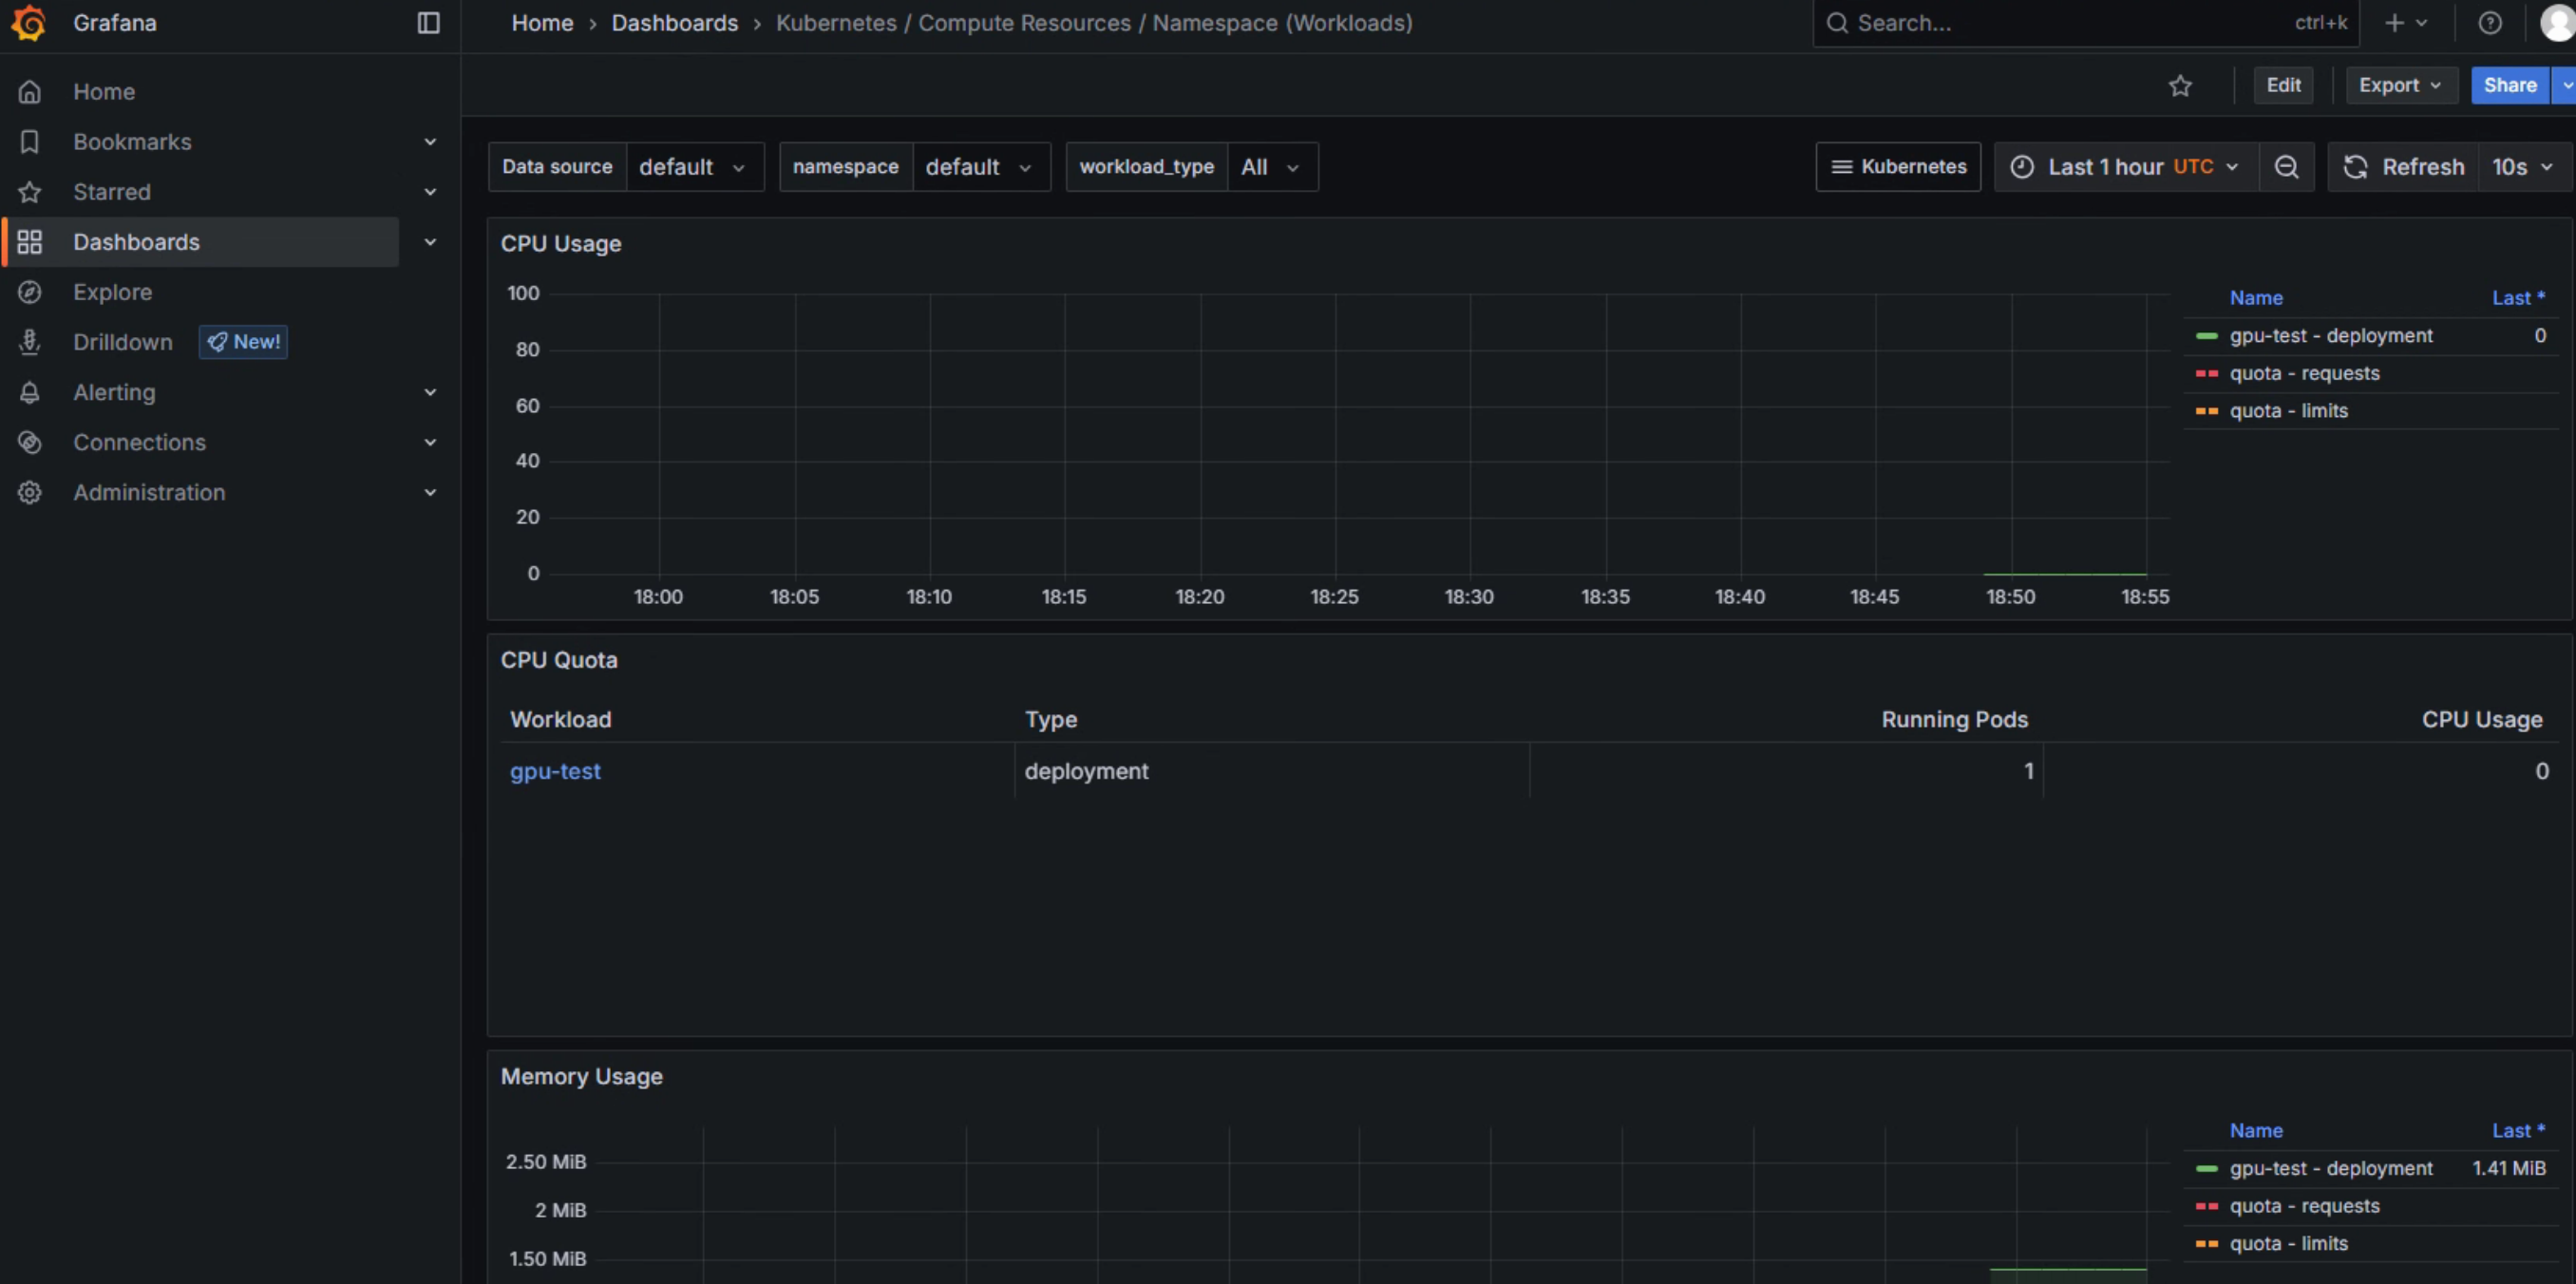This screenshot has width=2576, height=1284.
Task: Open the Data source default dropdown
Action: (x=694, y=167)
